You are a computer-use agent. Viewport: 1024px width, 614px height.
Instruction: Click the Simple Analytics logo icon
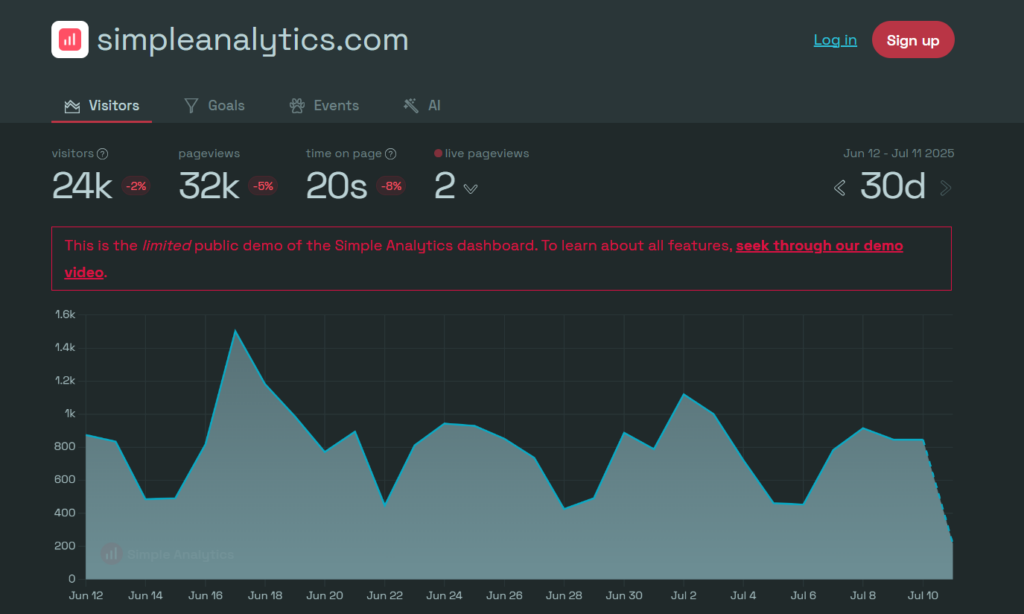click(x=70, y=40)
